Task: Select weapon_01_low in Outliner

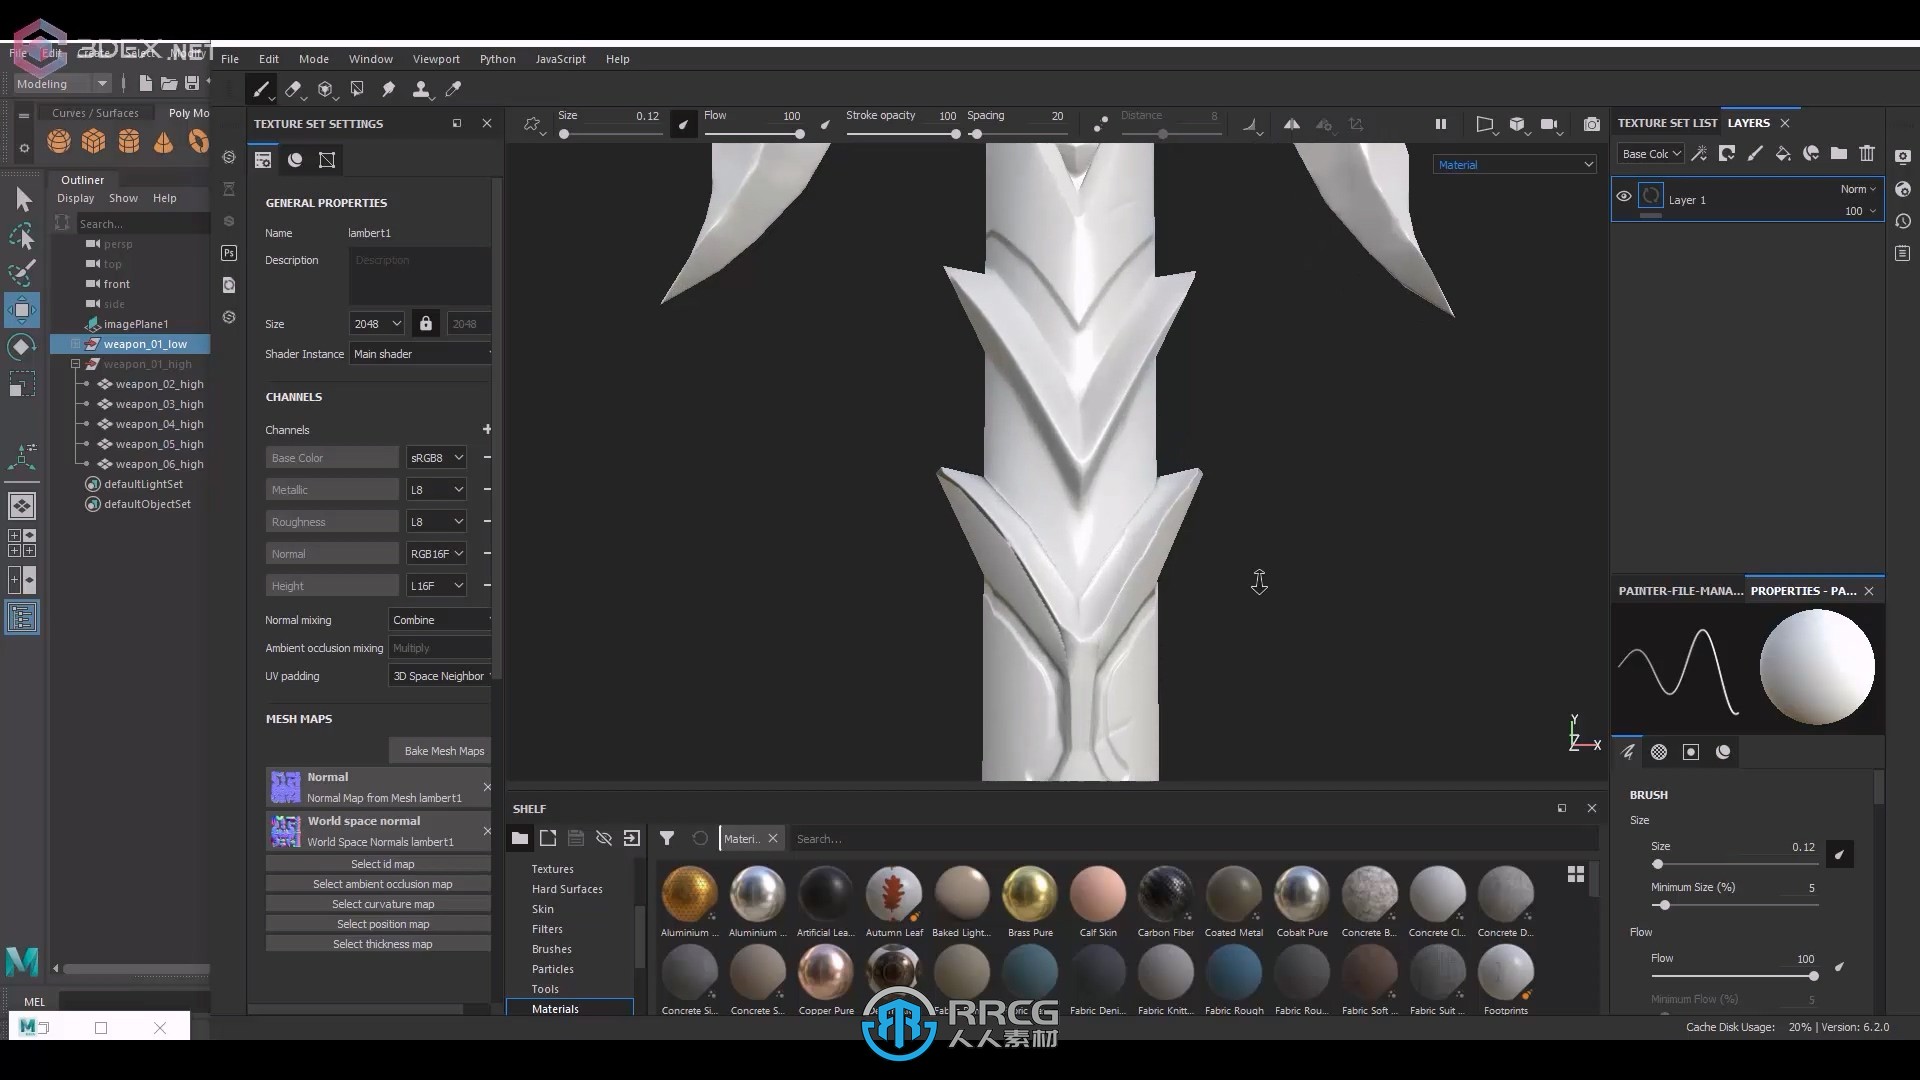Action: pyautogui.click(x=144, y=343)
